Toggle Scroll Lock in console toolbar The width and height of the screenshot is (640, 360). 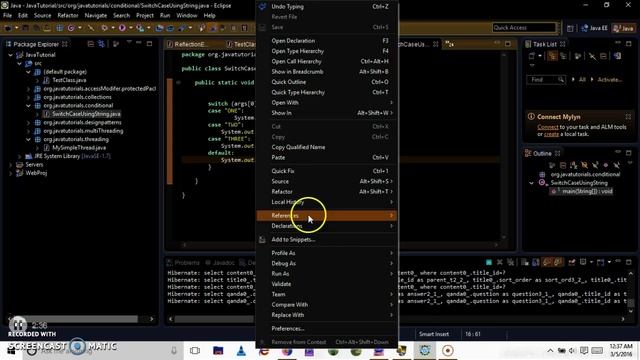[536, 262]
